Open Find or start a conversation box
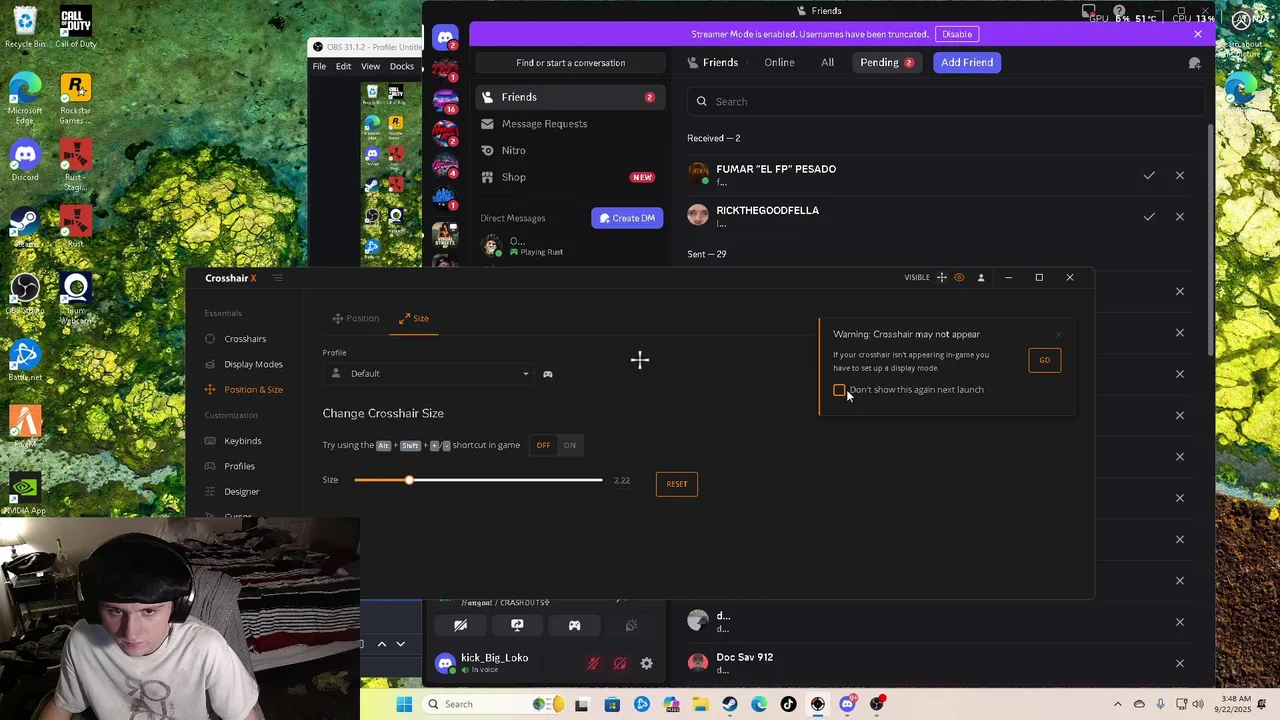The height and width of the screenshot is (720, 1280). click(x=571, y=63)
